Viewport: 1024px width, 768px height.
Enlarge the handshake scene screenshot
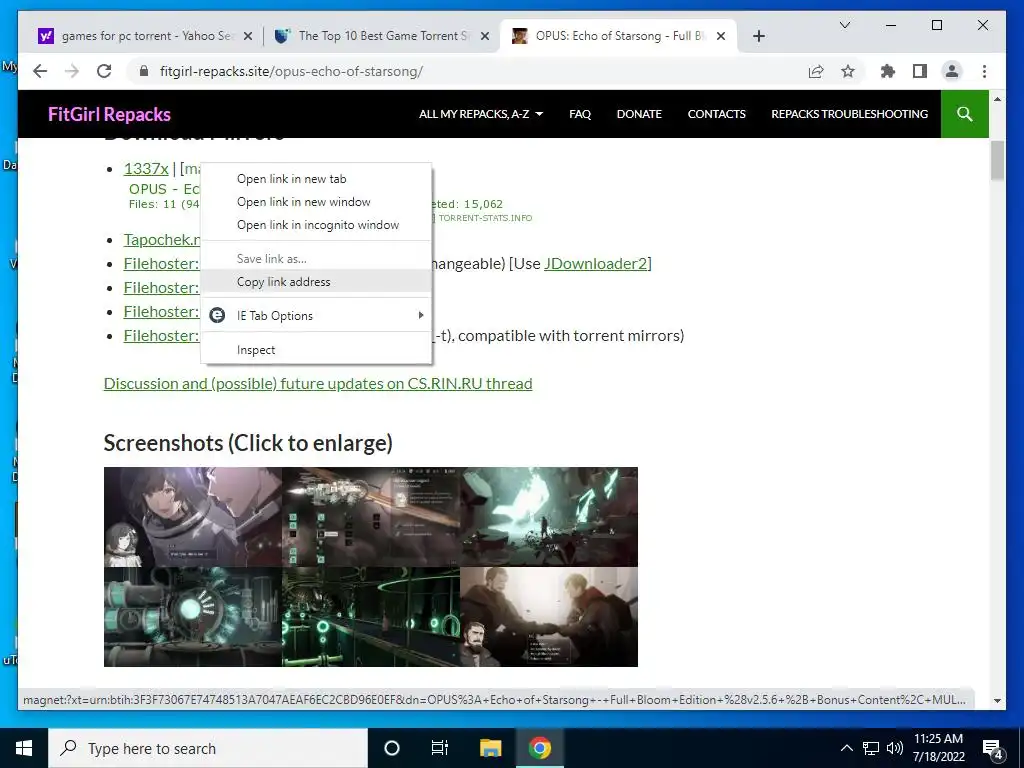[549, 616]
